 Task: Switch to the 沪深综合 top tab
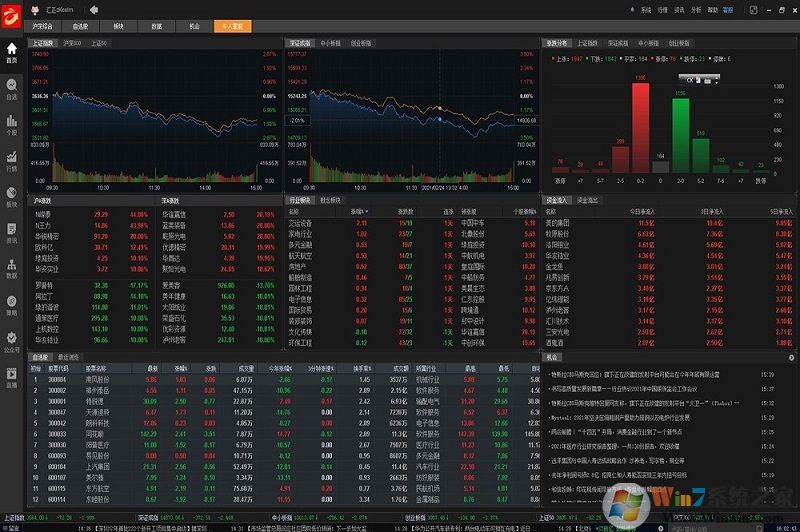point(42,26)
